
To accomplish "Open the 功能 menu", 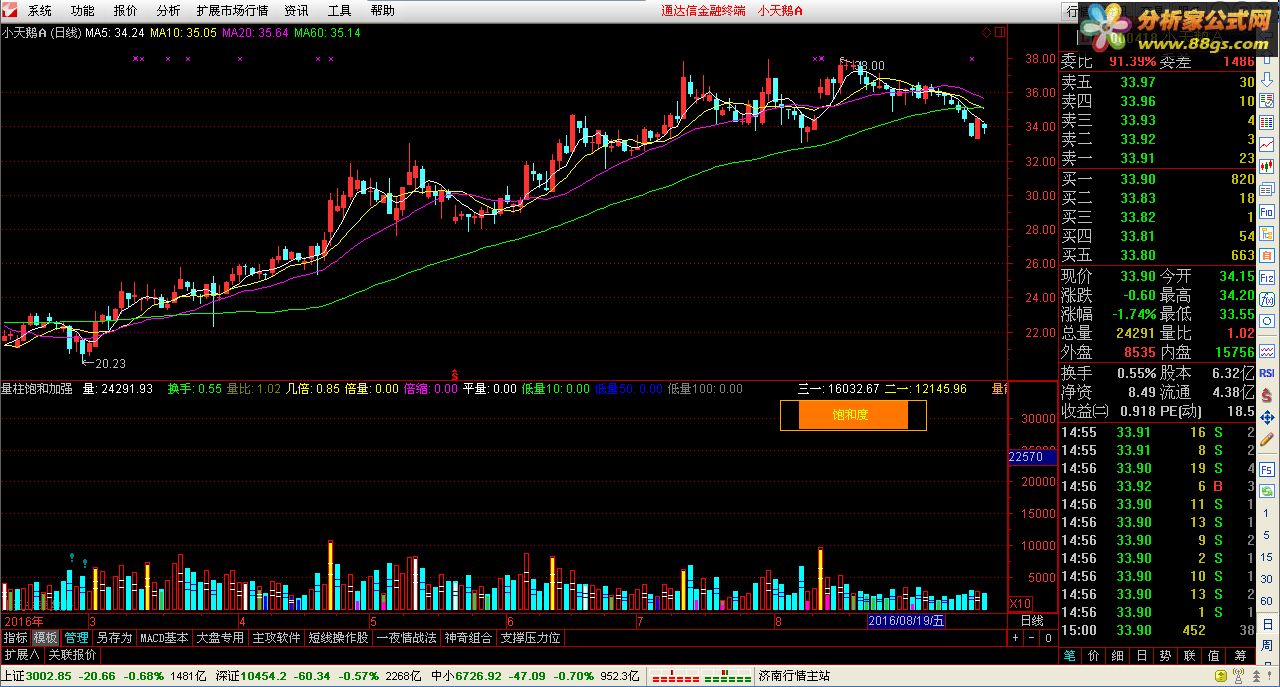I will 83,11.
